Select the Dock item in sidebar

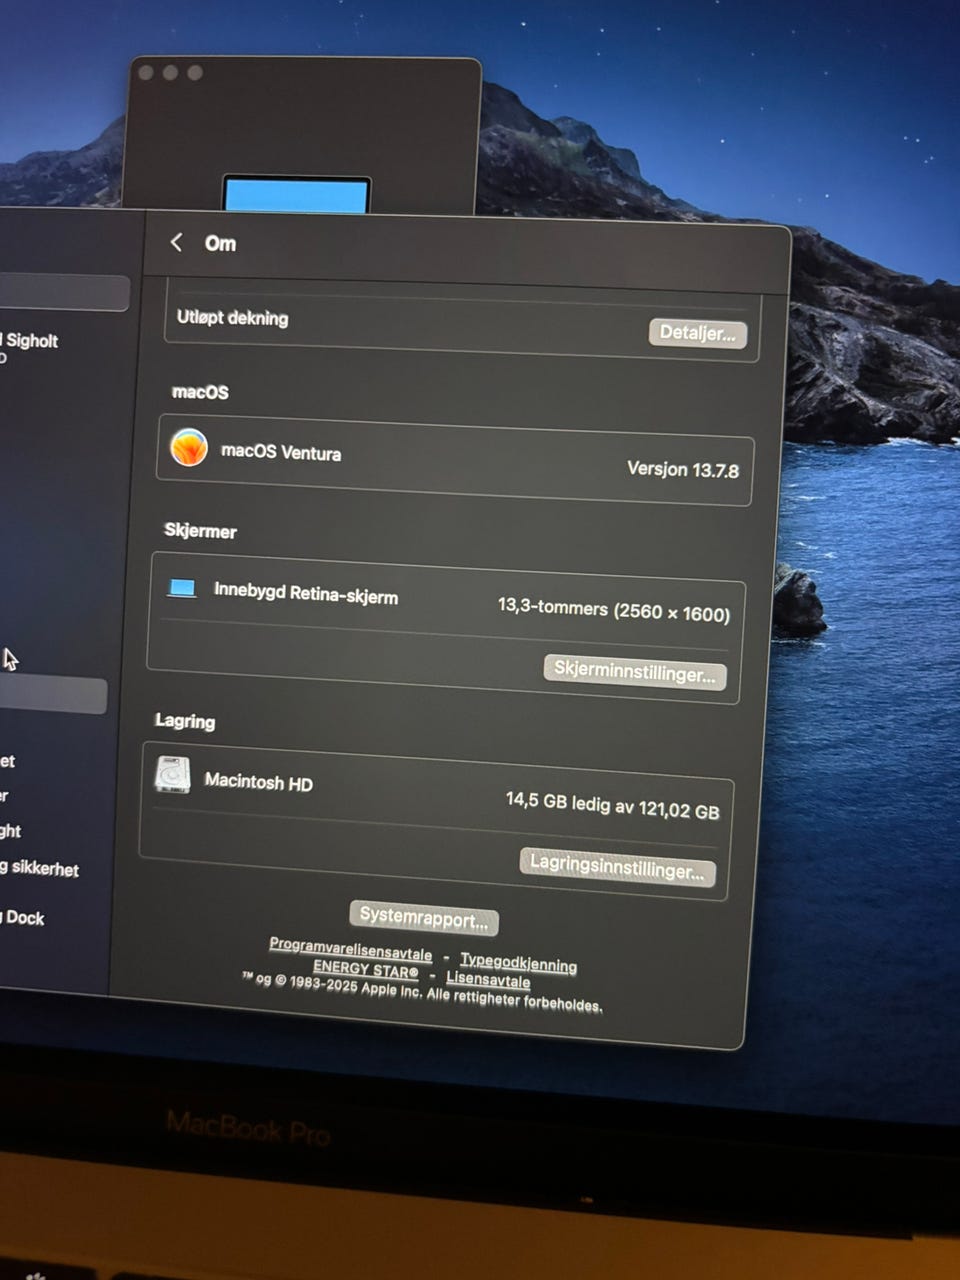pos(22,917)
